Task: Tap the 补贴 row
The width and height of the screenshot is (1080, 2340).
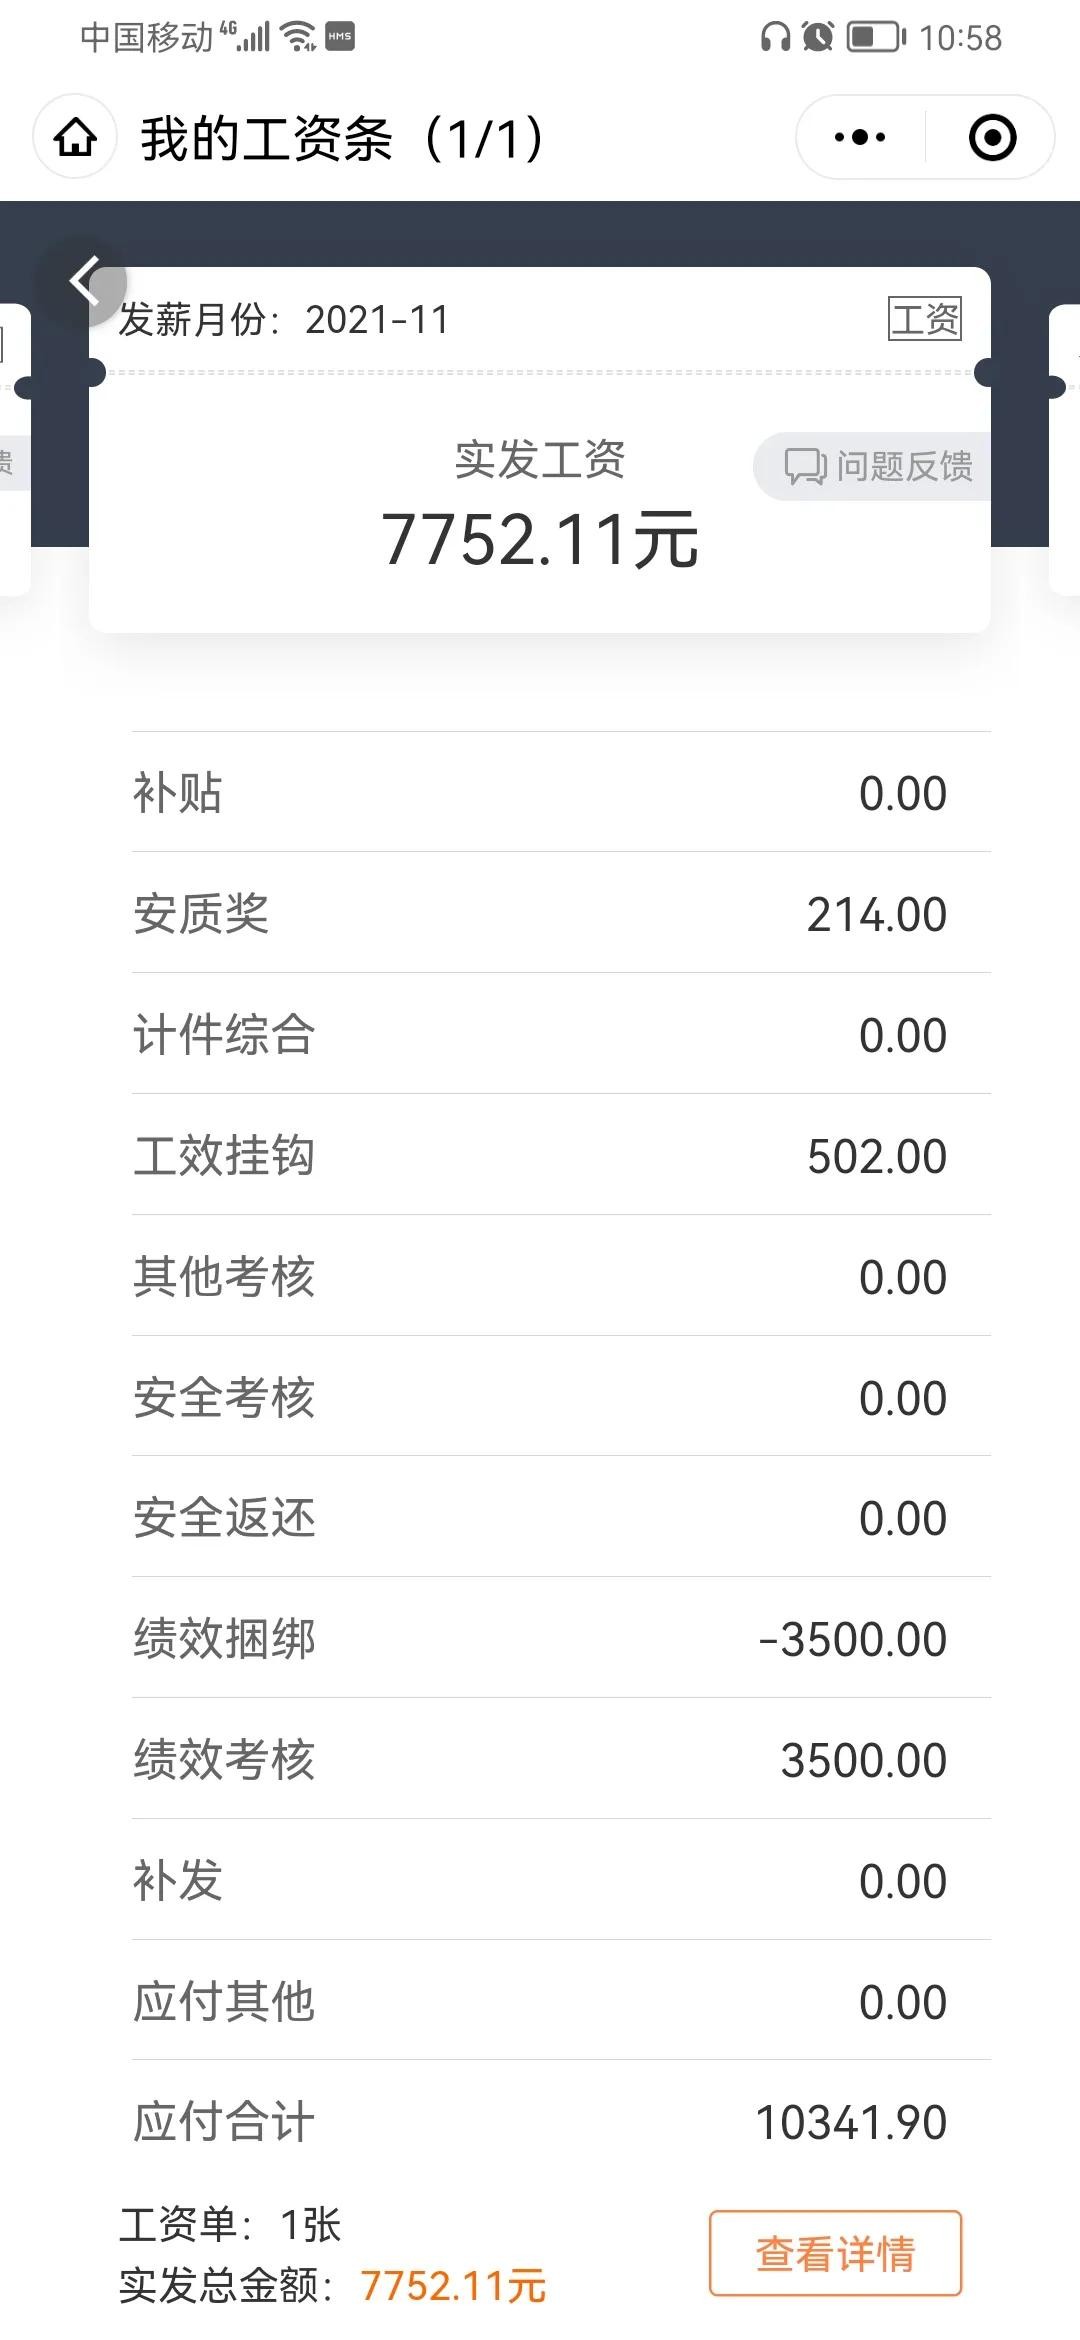Action: pos(540,793)
